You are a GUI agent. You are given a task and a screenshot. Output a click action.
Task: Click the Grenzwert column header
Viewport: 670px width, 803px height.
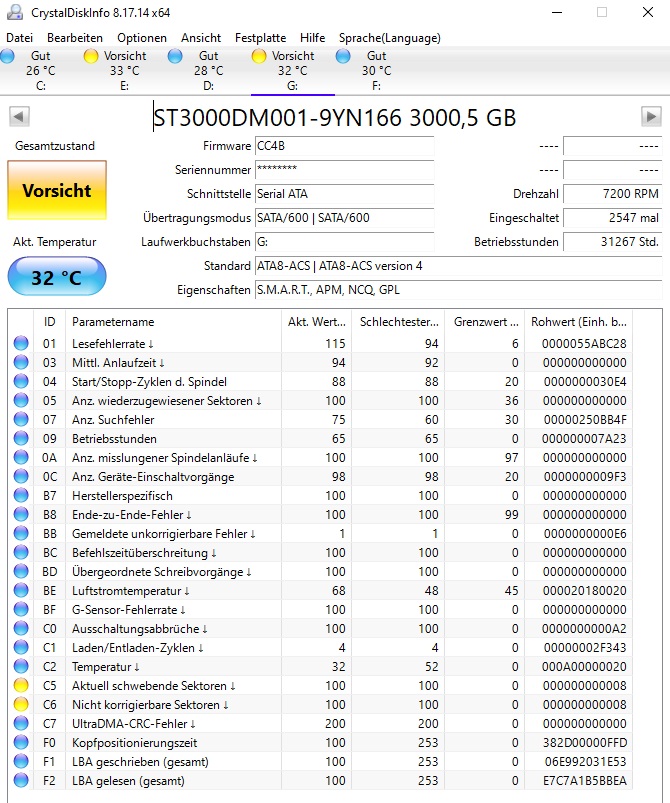(485, 322)
